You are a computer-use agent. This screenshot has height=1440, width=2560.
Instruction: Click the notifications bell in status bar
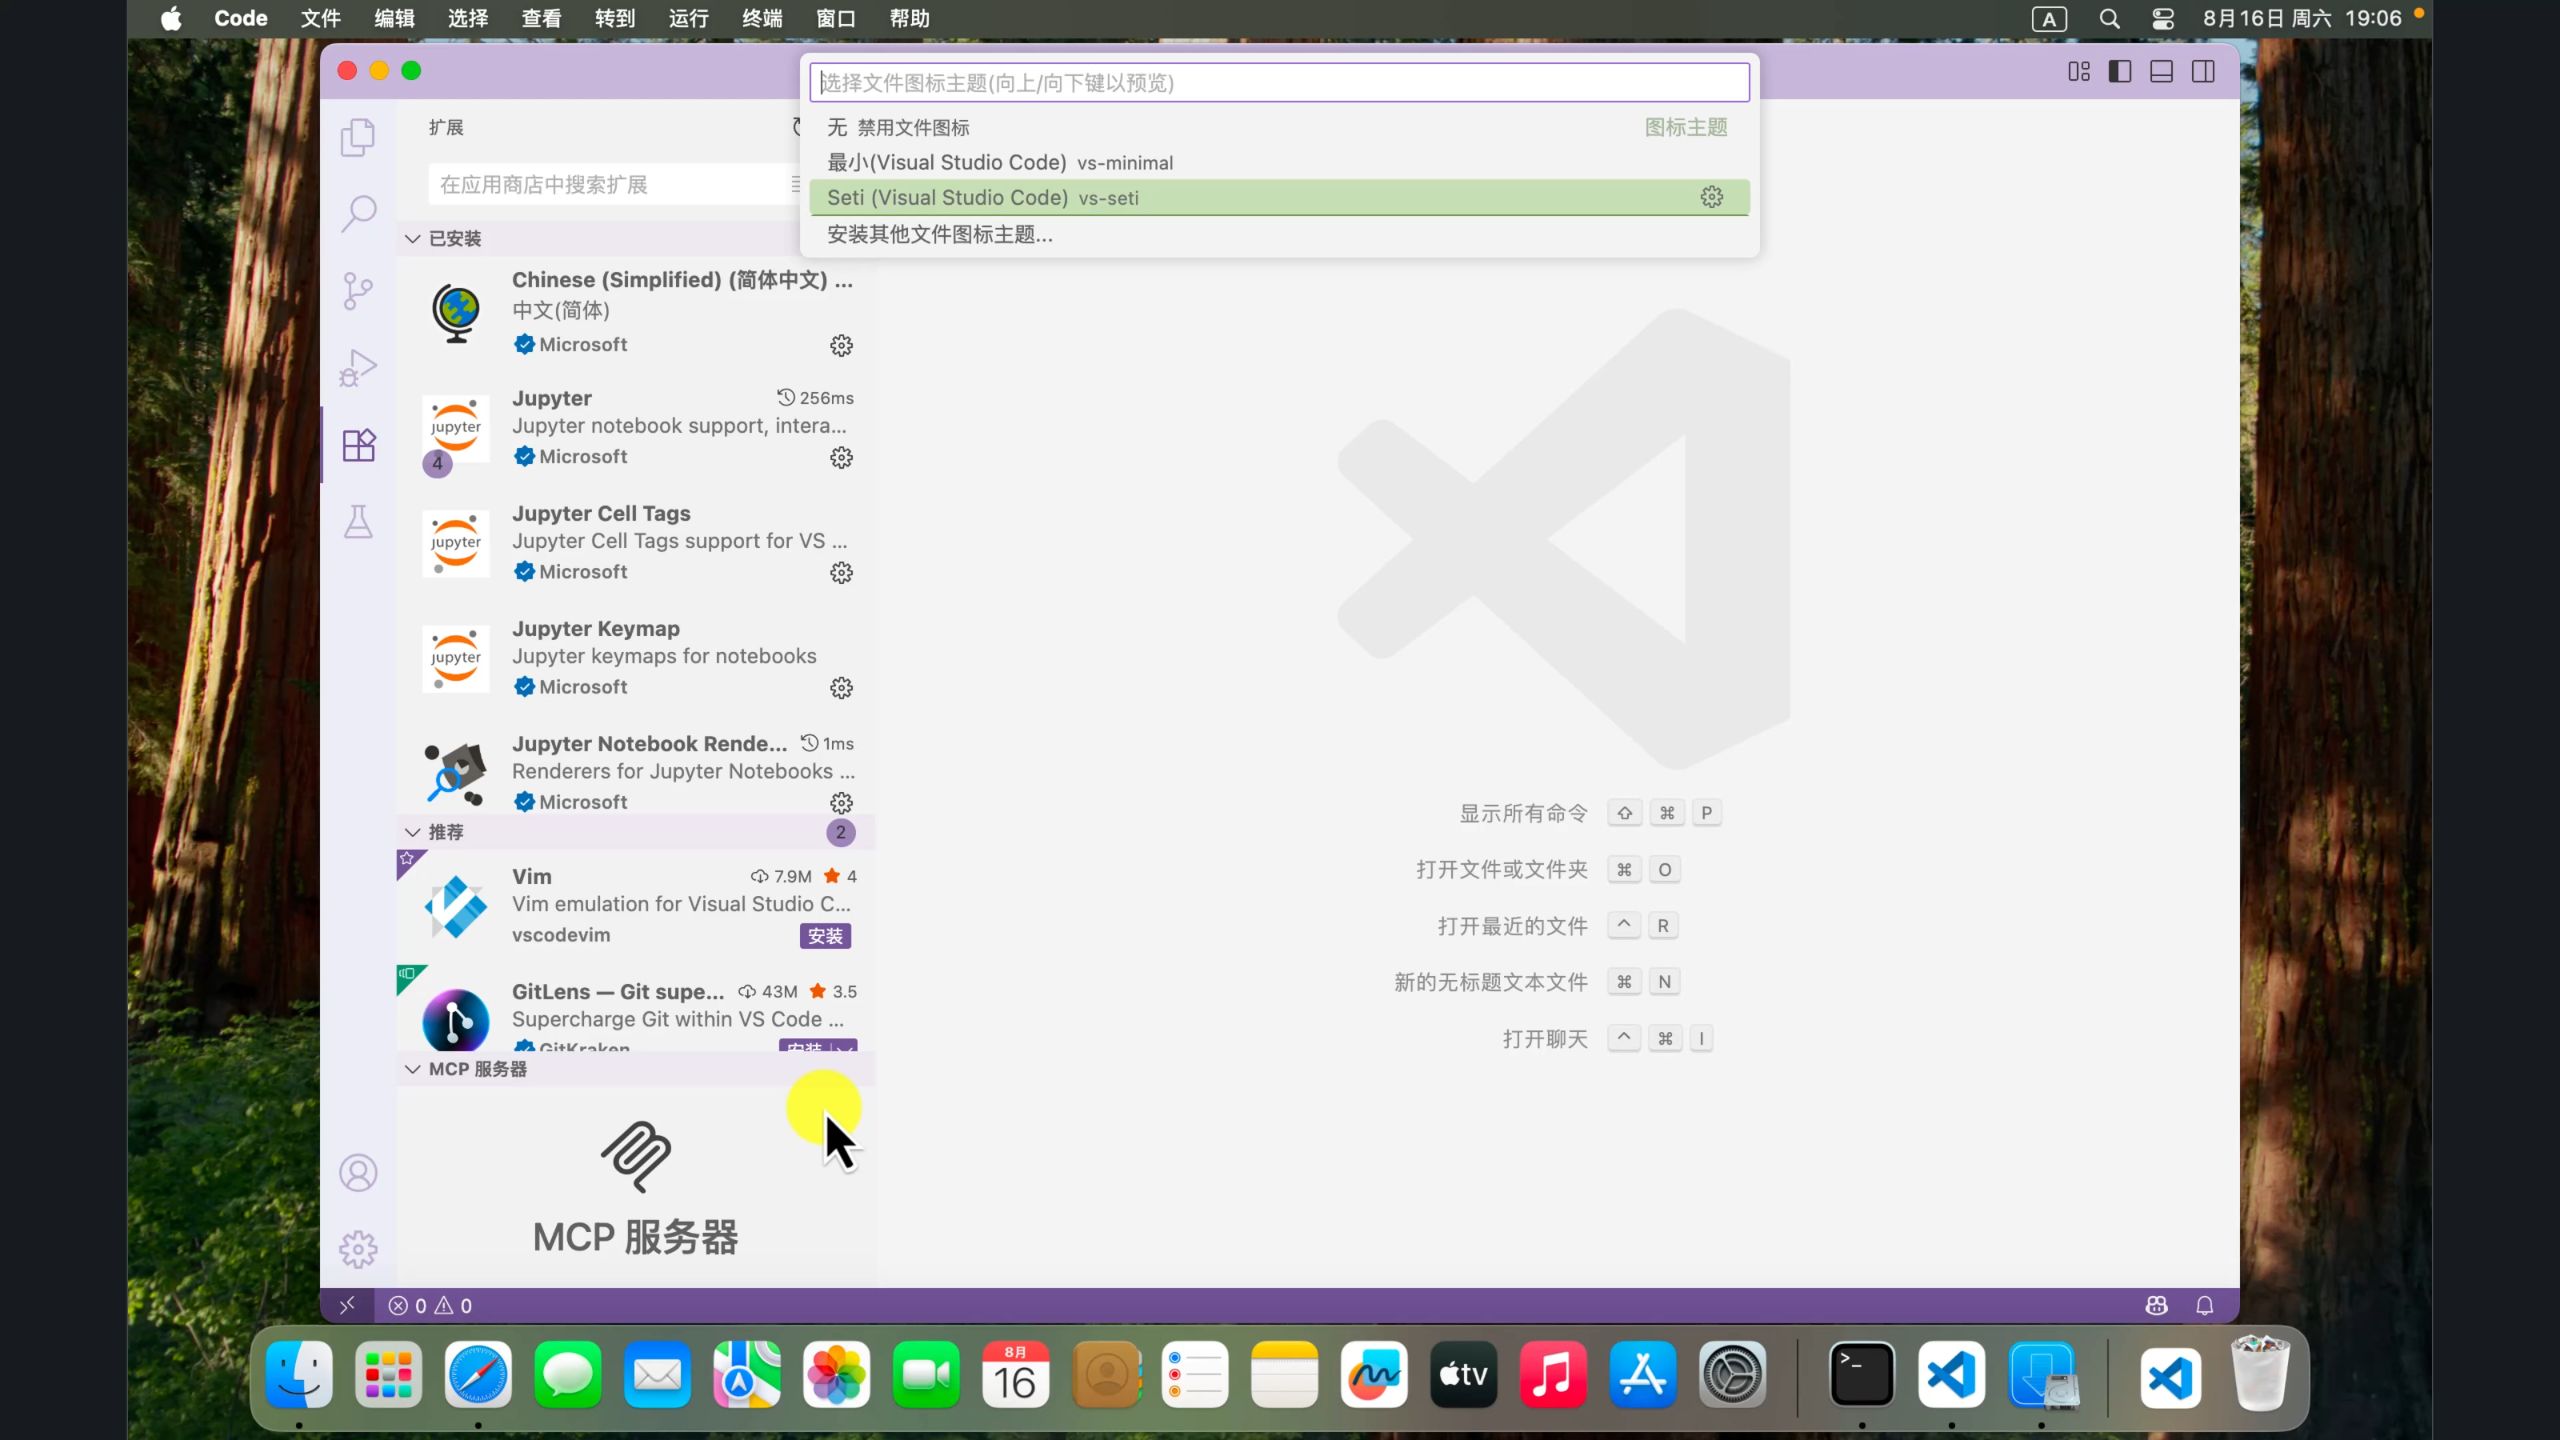pos(2204,1305)
